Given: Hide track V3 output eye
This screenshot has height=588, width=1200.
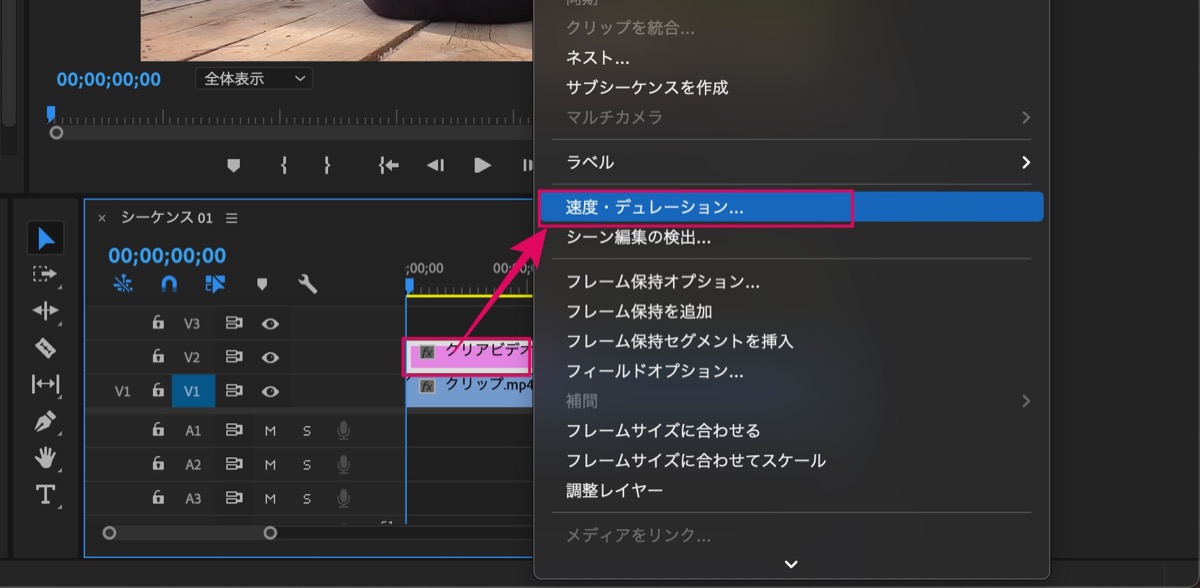Looking at the screenshot, I should click(270, 324).
